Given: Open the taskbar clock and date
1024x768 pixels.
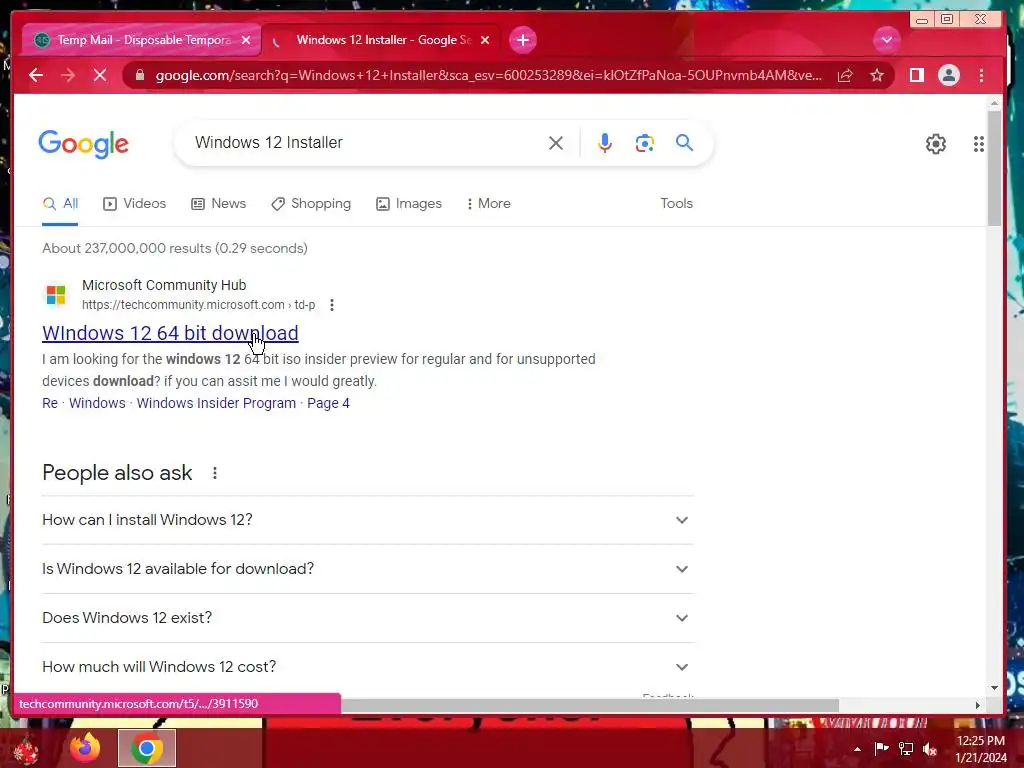Looking at the screenshot, I should 981,749.
